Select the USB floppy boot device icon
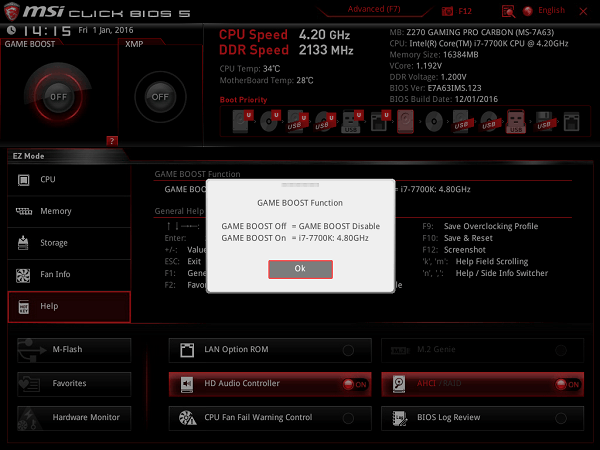600x450 pixels. tap(544, 122)
